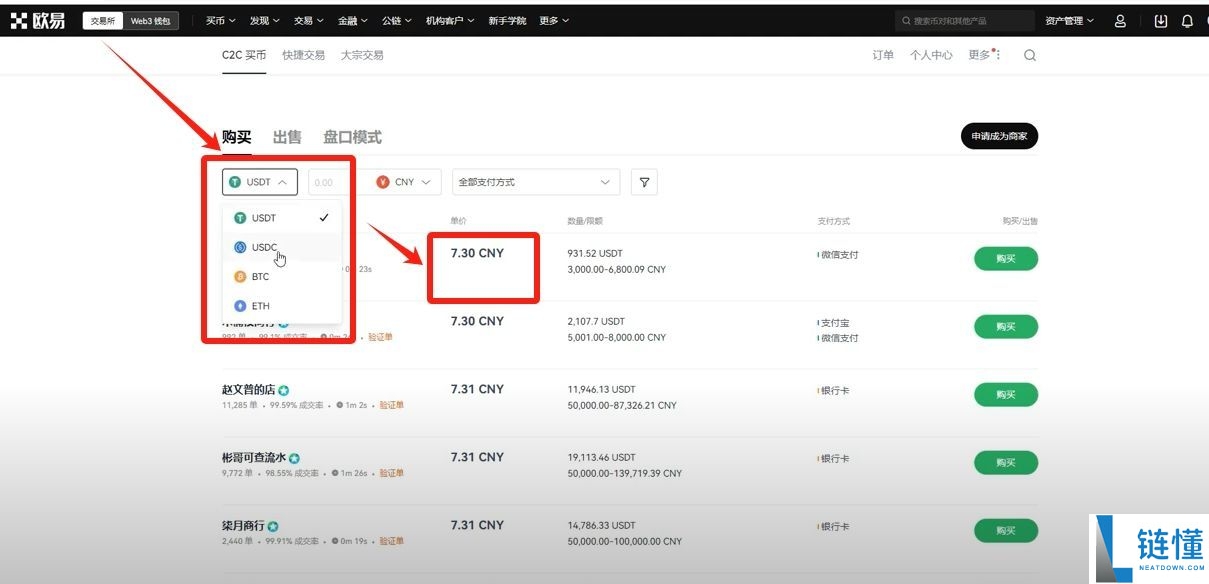1209x584 pixels.
Task: Click the 支付方式 column header
Action: [834, 221]
